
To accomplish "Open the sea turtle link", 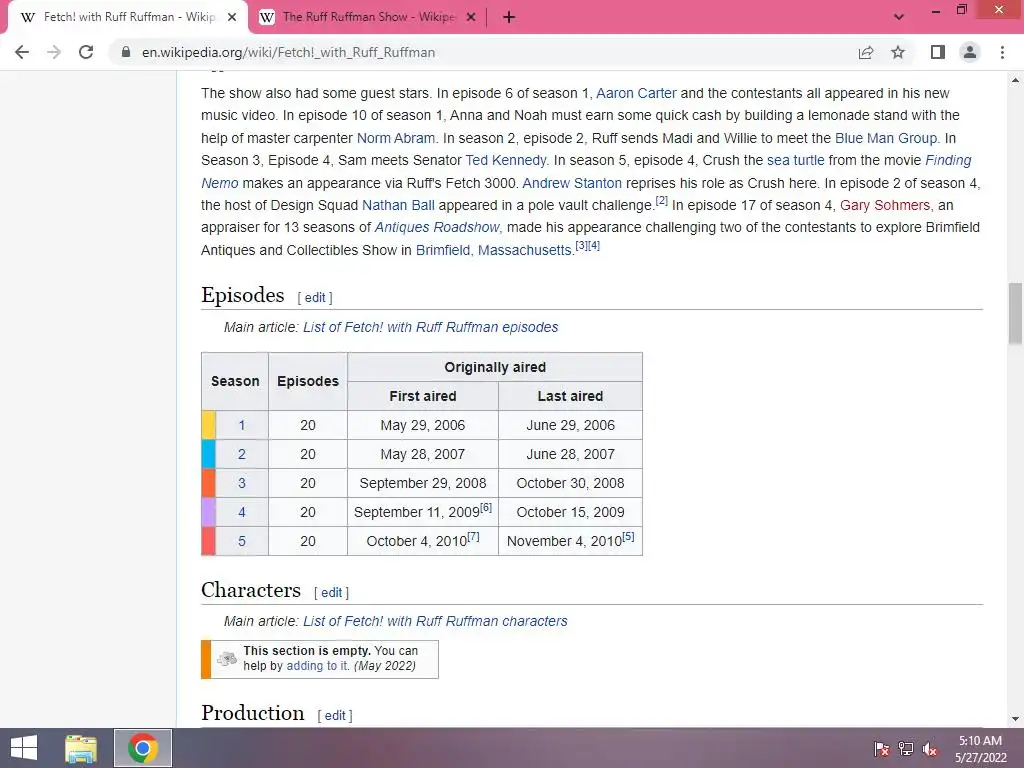I will coord(795,161).
